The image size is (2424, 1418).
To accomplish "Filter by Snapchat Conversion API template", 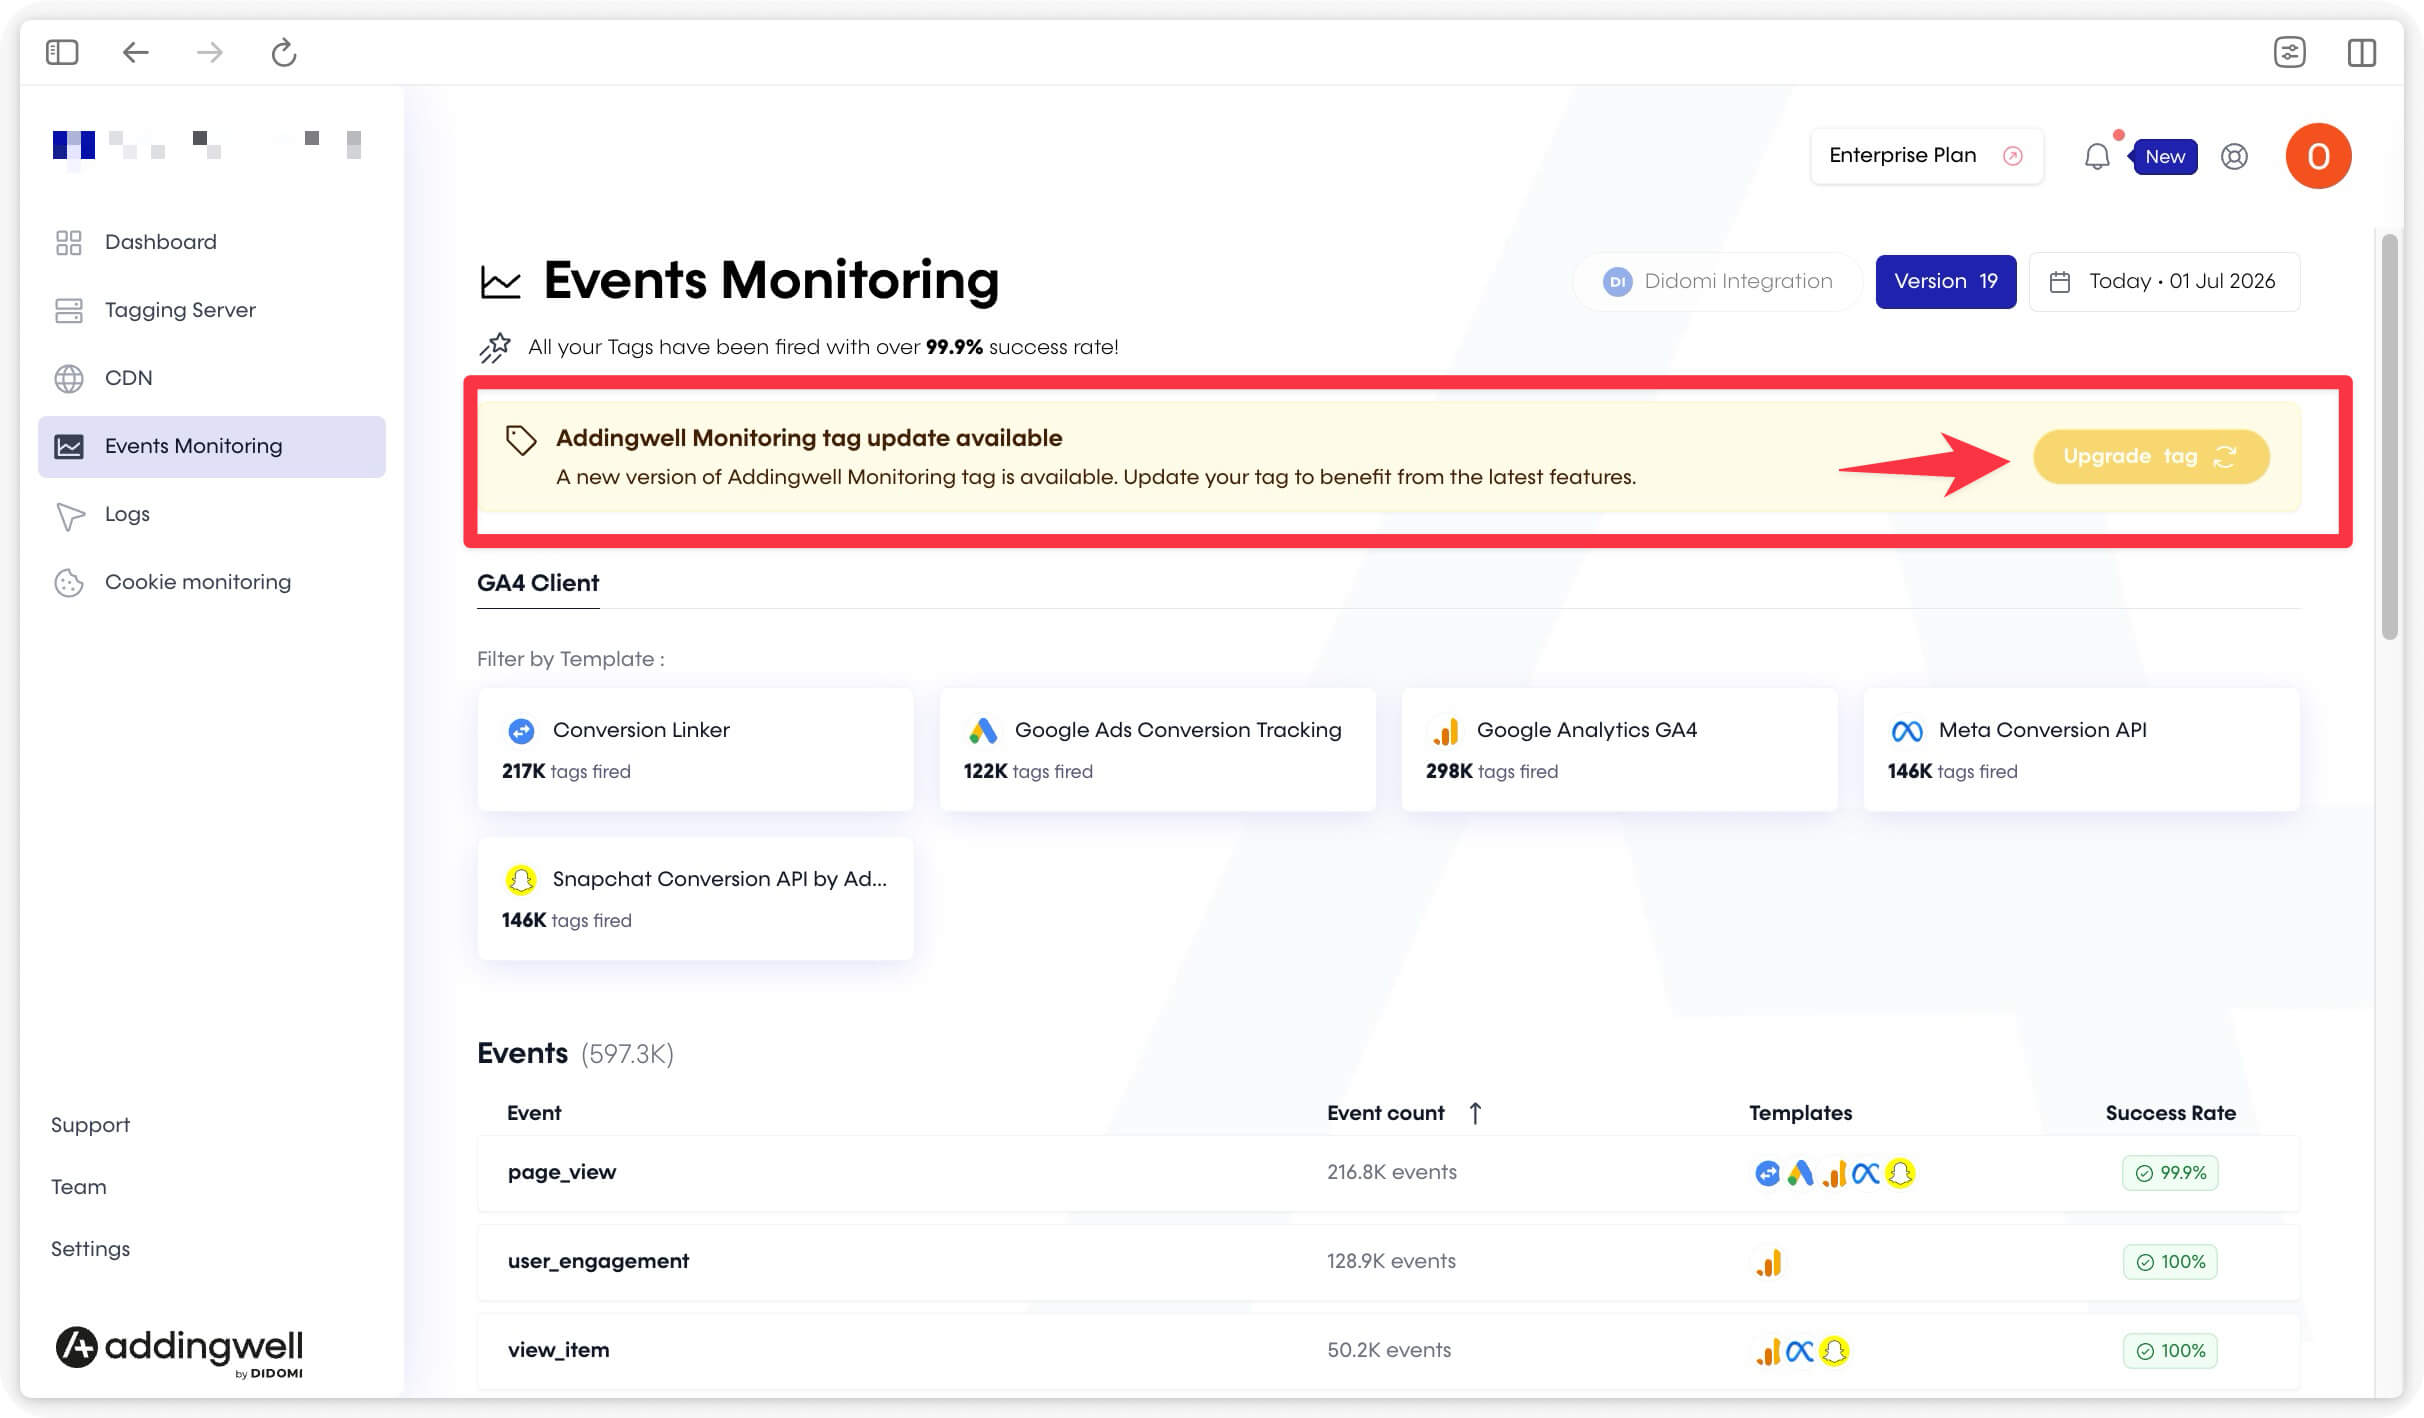I will click(x=695, y=898).
